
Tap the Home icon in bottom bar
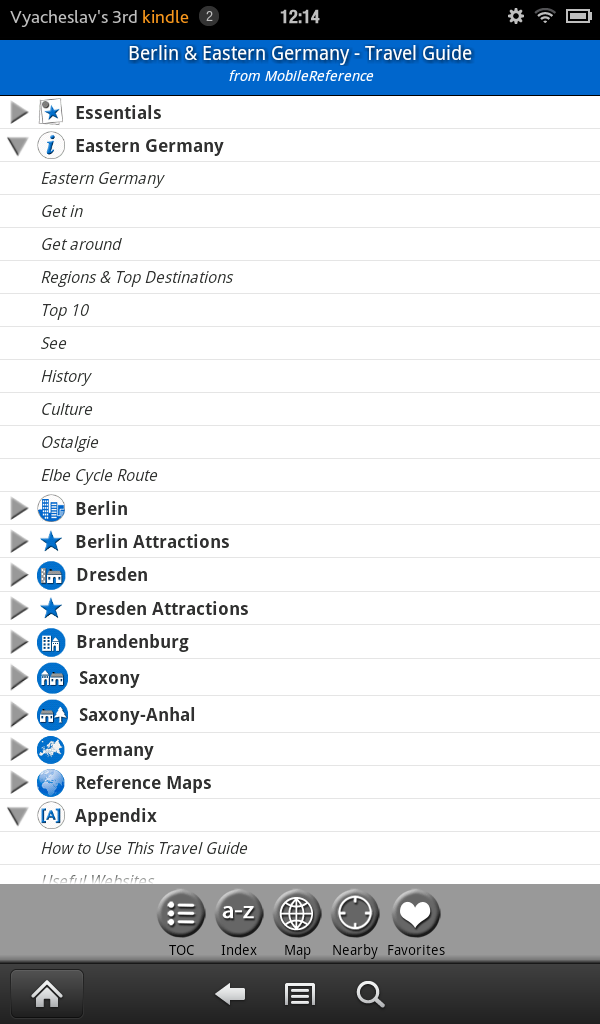[47, 994]
